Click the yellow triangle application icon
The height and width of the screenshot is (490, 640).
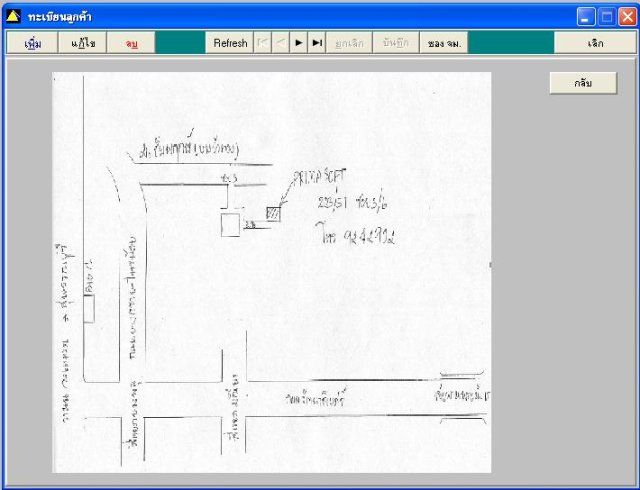pos(13,17)
